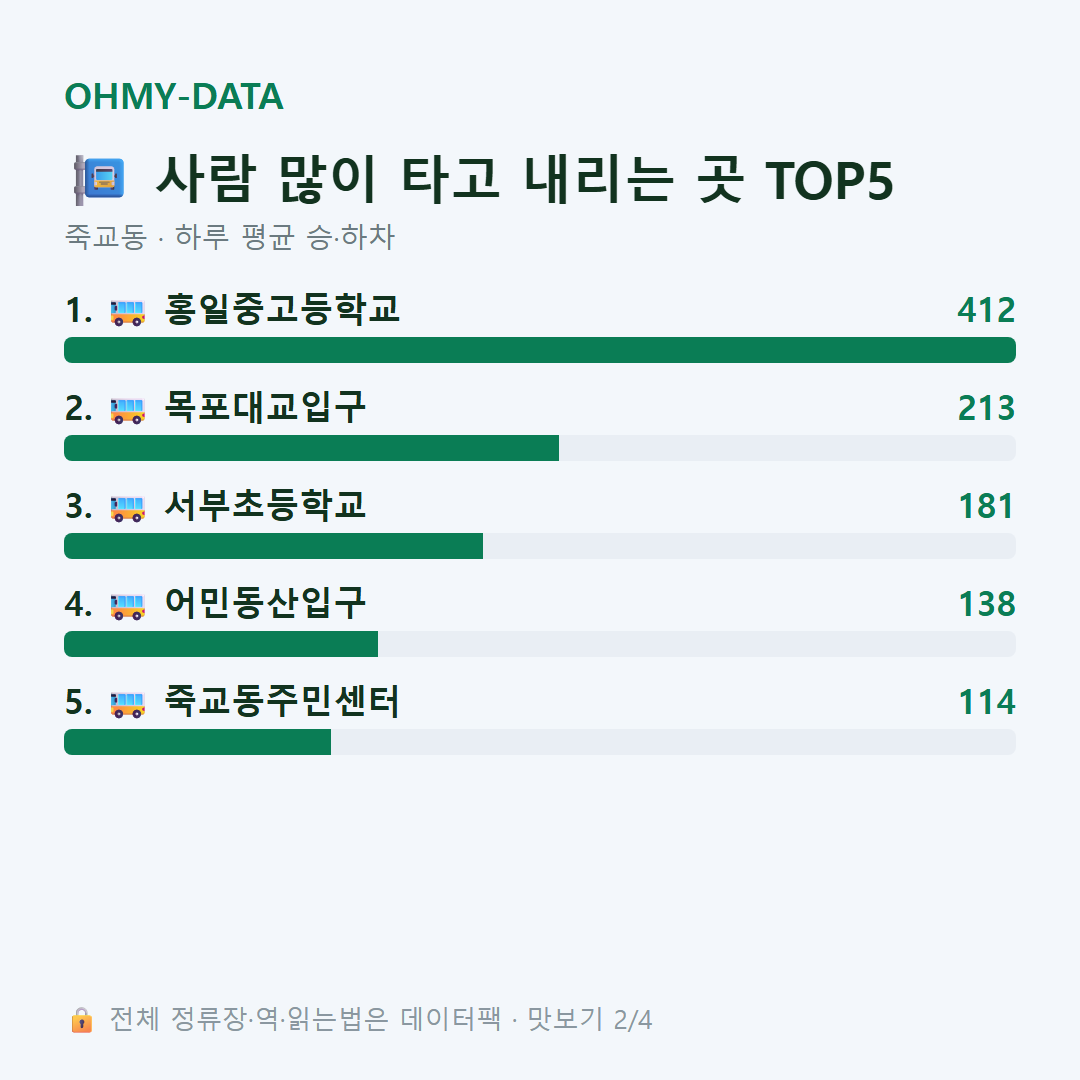Click the 412 ridership value
The image size is (1080, 1080).
click(x=986, y=310)
